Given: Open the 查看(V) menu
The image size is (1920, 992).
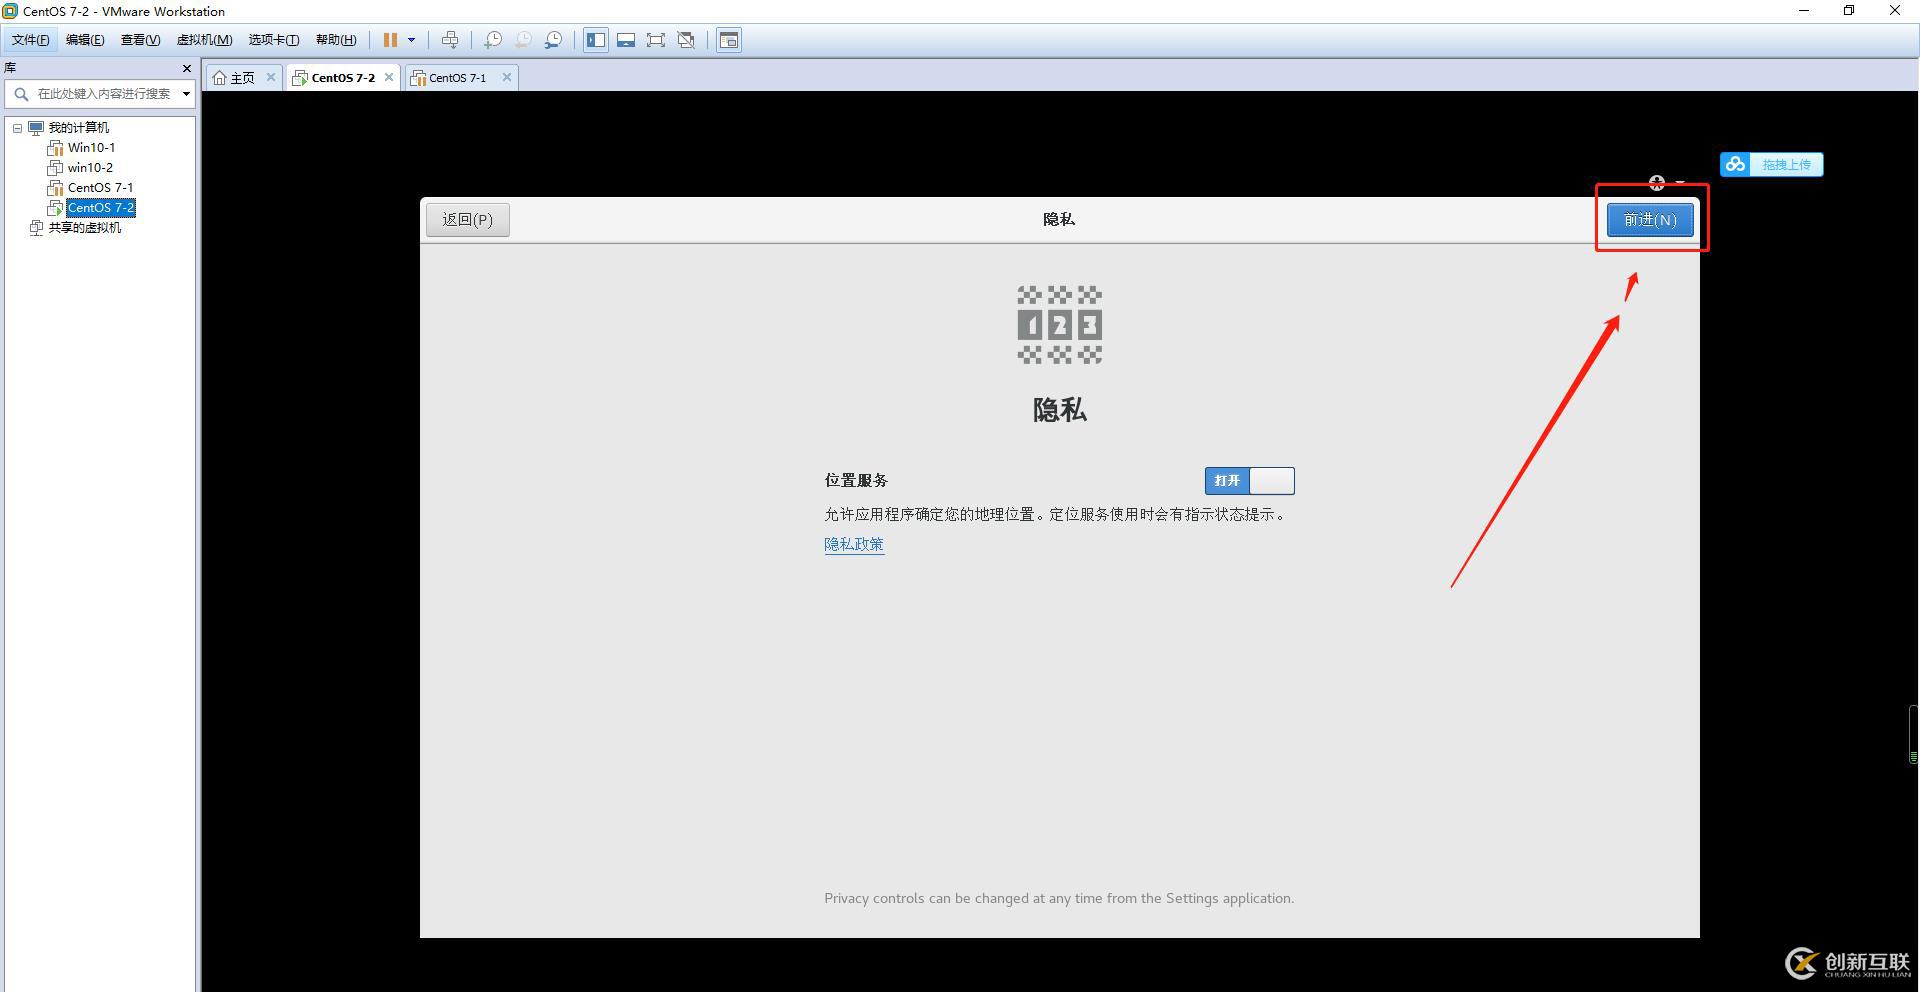Looking at the screenshot, I should tap(140, 40).
